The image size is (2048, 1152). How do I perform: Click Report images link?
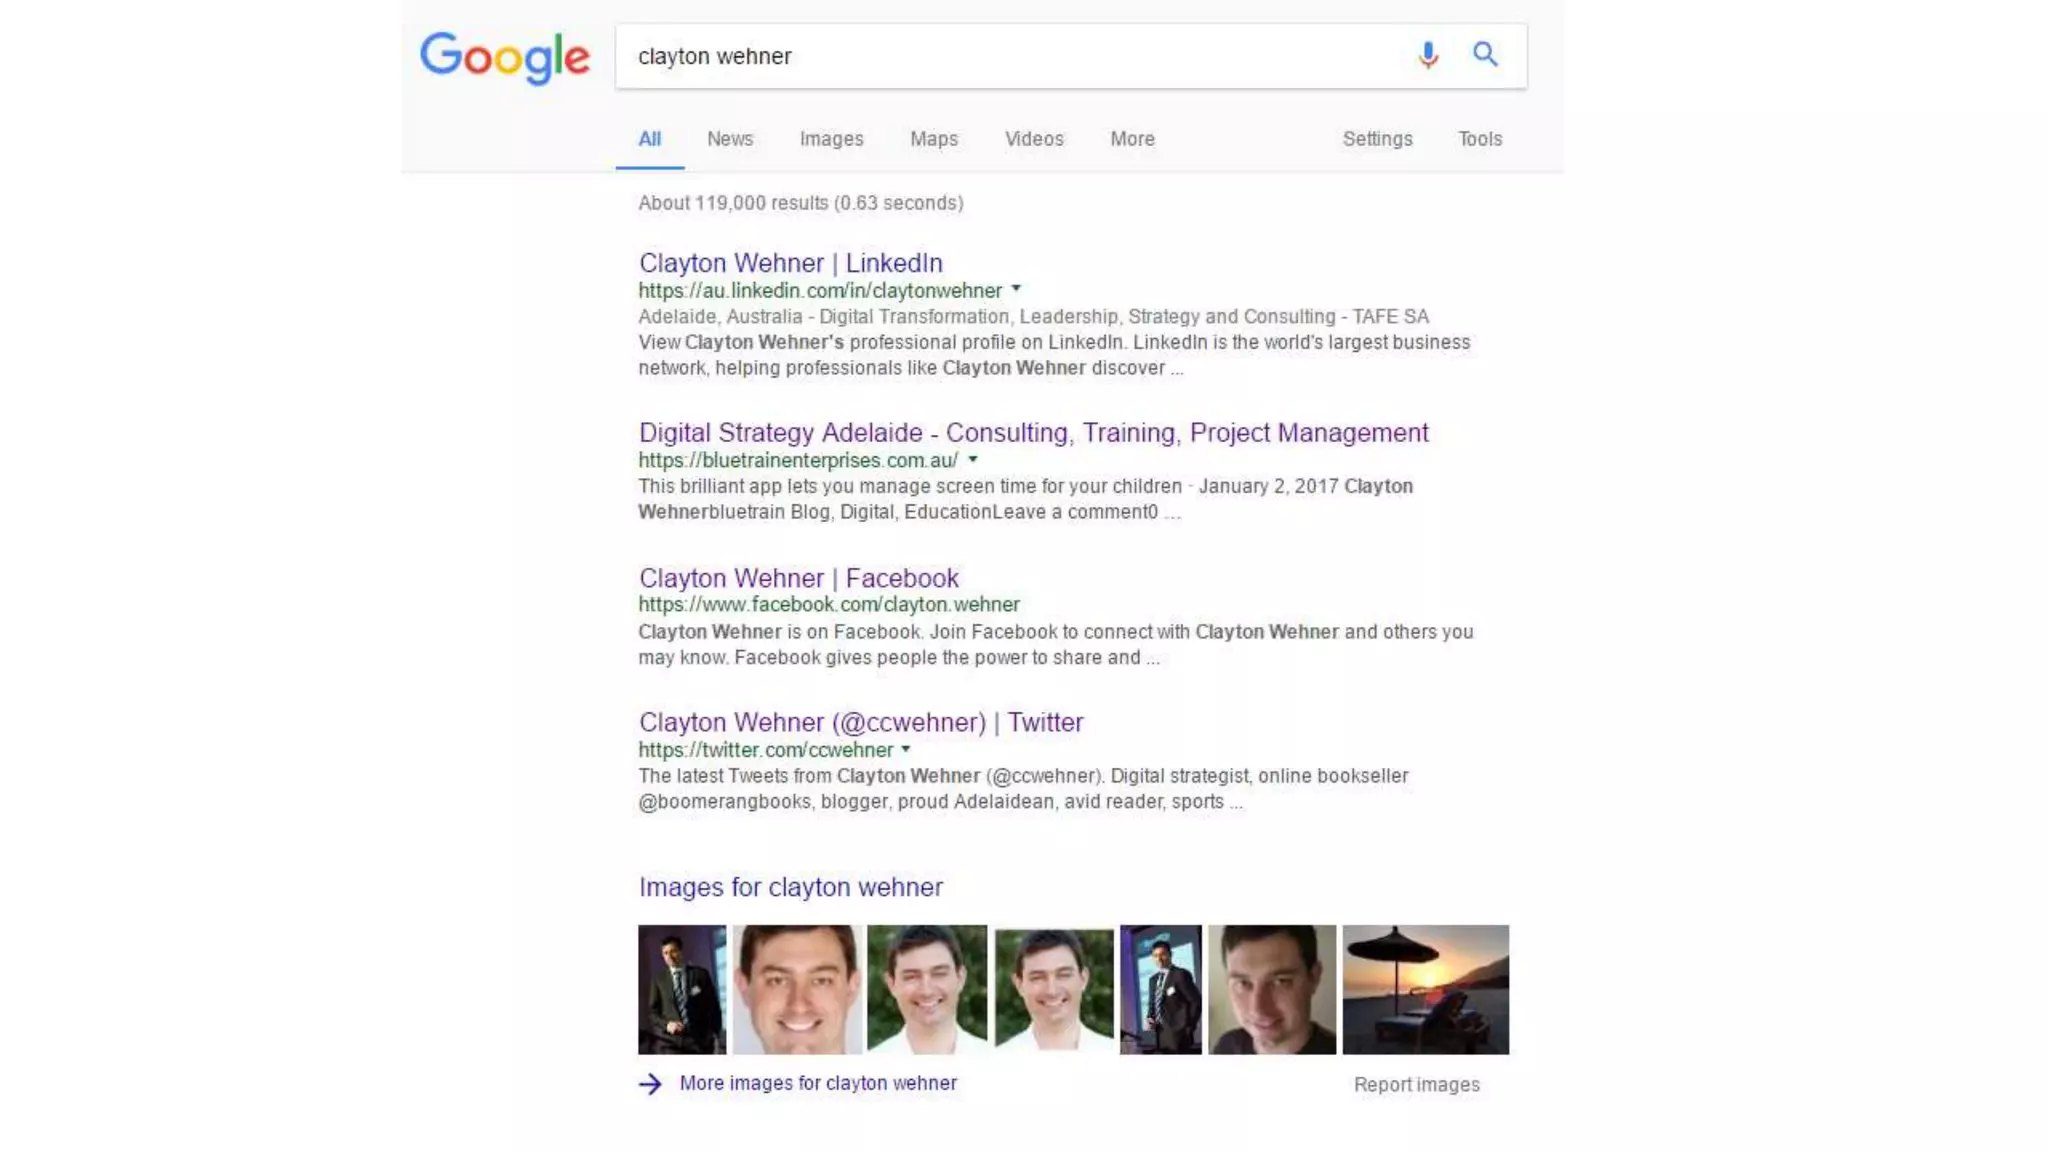pos(1416,1085)
